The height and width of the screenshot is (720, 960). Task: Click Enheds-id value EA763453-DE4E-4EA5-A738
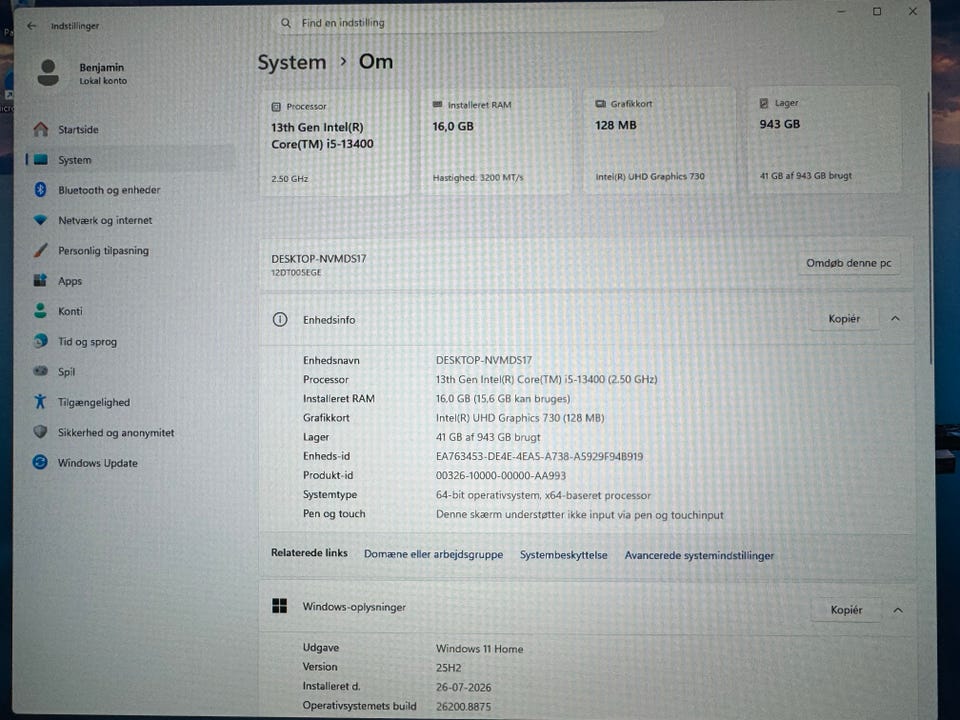pos(539,456)
